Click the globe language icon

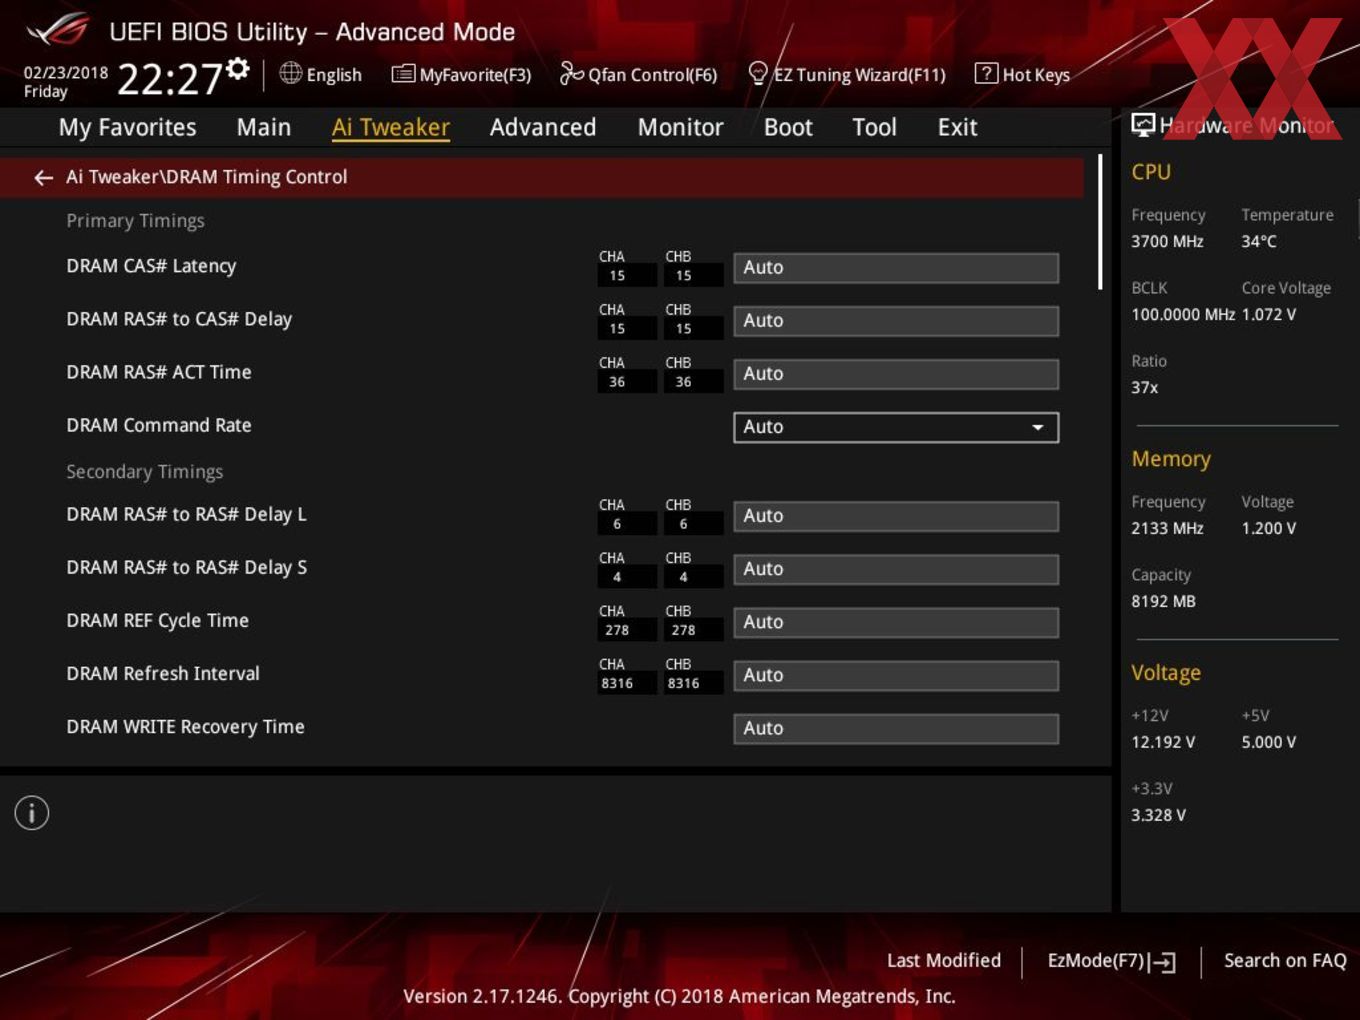290,73
